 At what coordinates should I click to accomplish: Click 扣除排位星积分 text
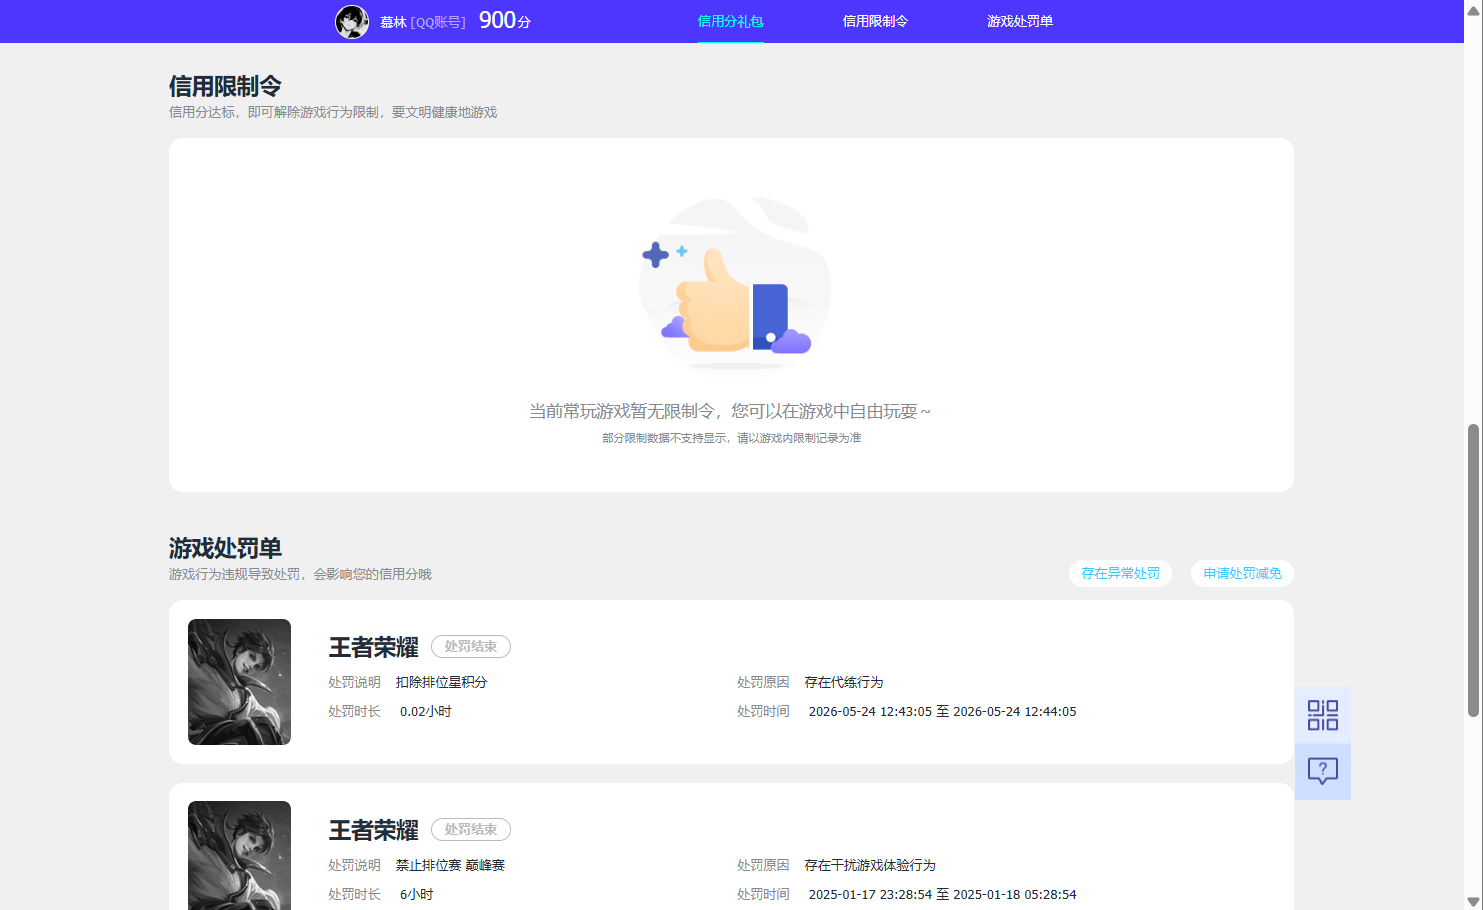tap(441, 682)
